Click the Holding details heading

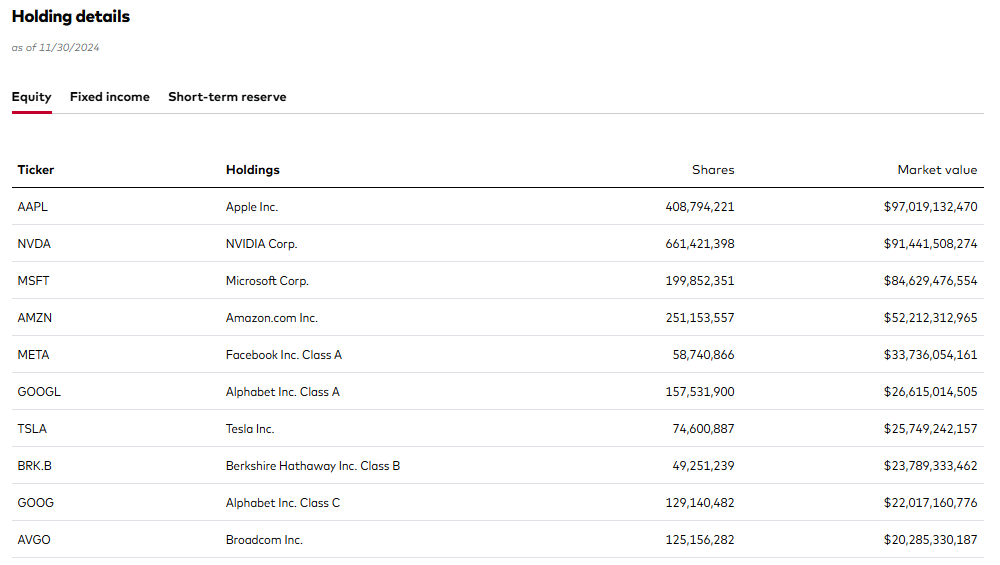click(x=71, y=17)
